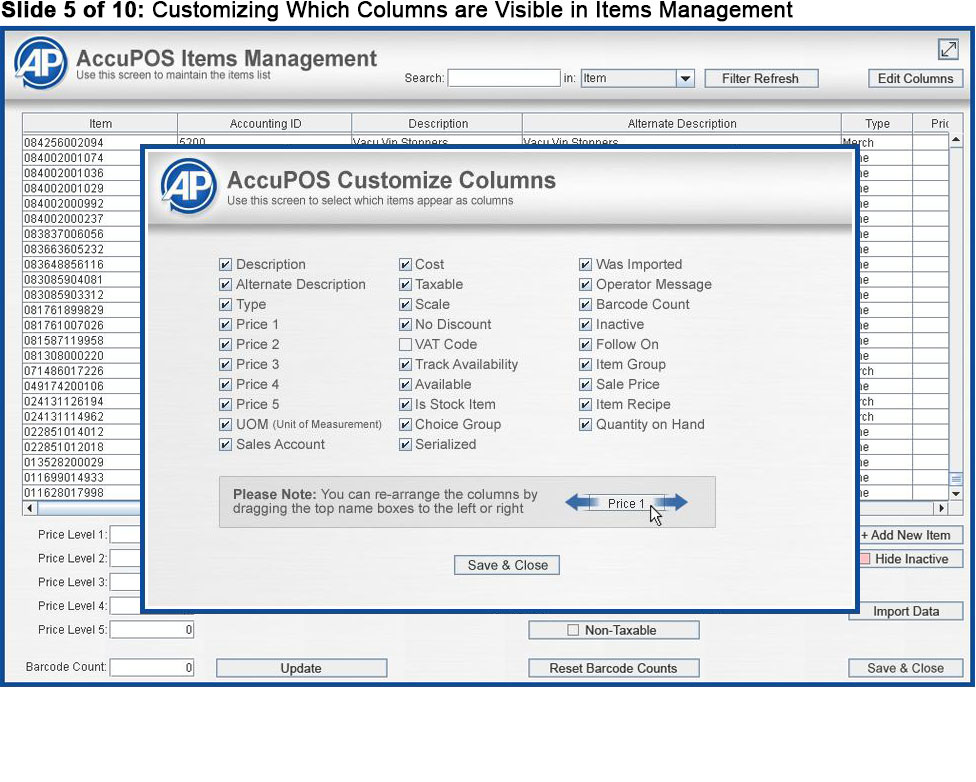
Task: Toggle the Taxable checkbox
Action: click(x=405, y=285)
